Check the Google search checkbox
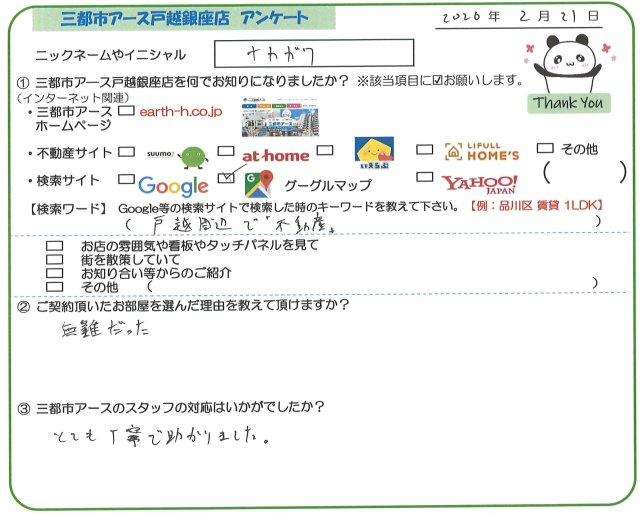 coord(126,179)
